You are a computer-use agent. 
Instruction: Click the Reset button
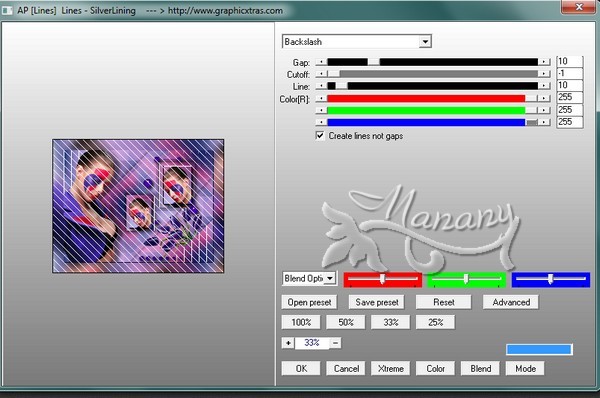click(x=443, y=302)
